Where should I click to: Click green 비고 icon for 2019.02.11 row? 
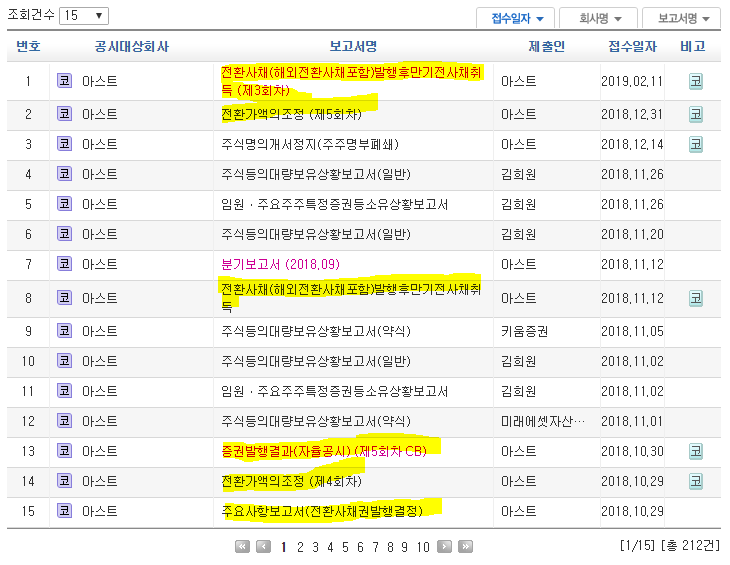pos(696,81)
